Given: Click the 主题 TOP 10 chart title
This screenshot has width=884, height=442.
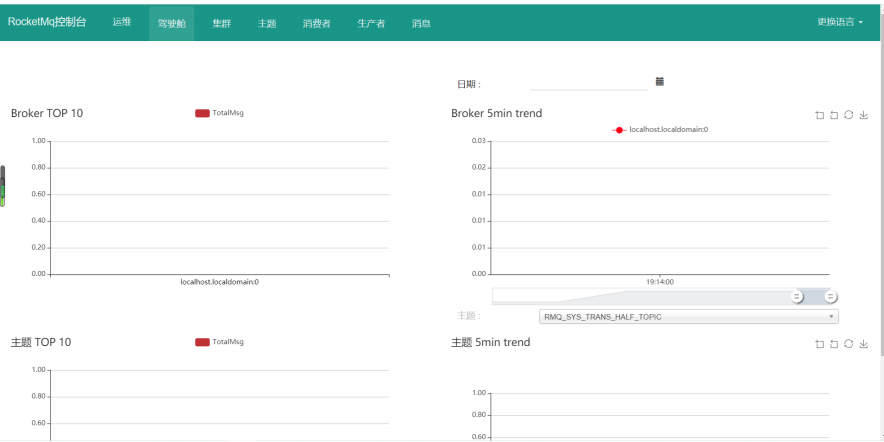Looking at the screenshot, I should 41,342.
